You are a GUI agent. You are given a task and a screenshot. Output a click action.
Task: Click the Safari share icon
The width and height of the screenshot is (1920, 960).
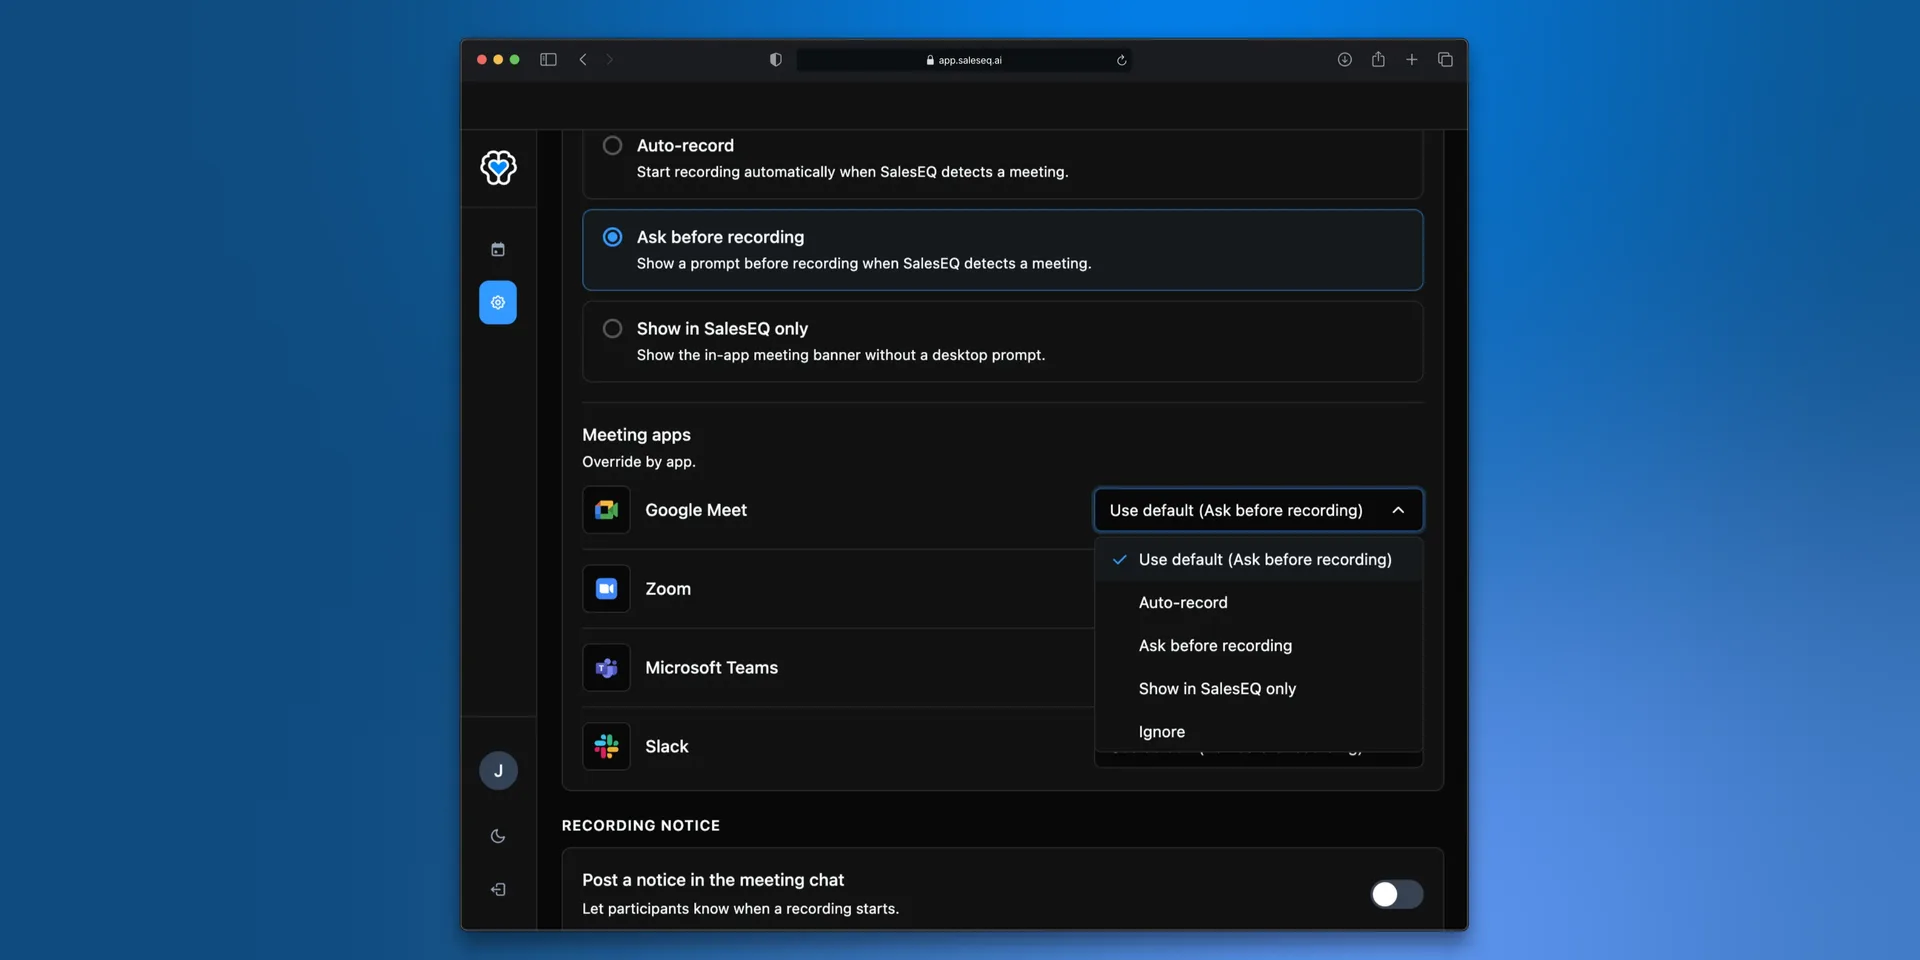pos(1378,60)
